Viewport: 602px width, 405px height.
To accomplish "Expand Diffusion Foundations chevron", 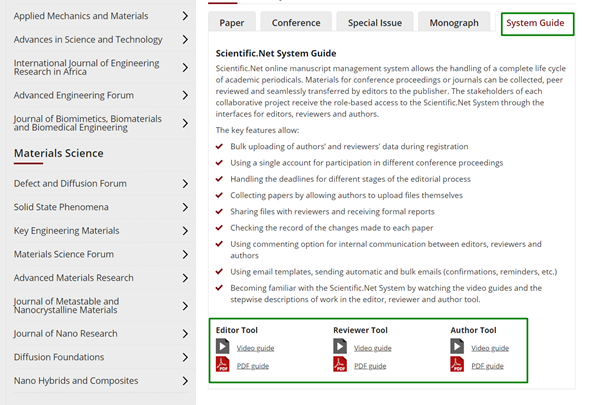I will coord(185,357).
